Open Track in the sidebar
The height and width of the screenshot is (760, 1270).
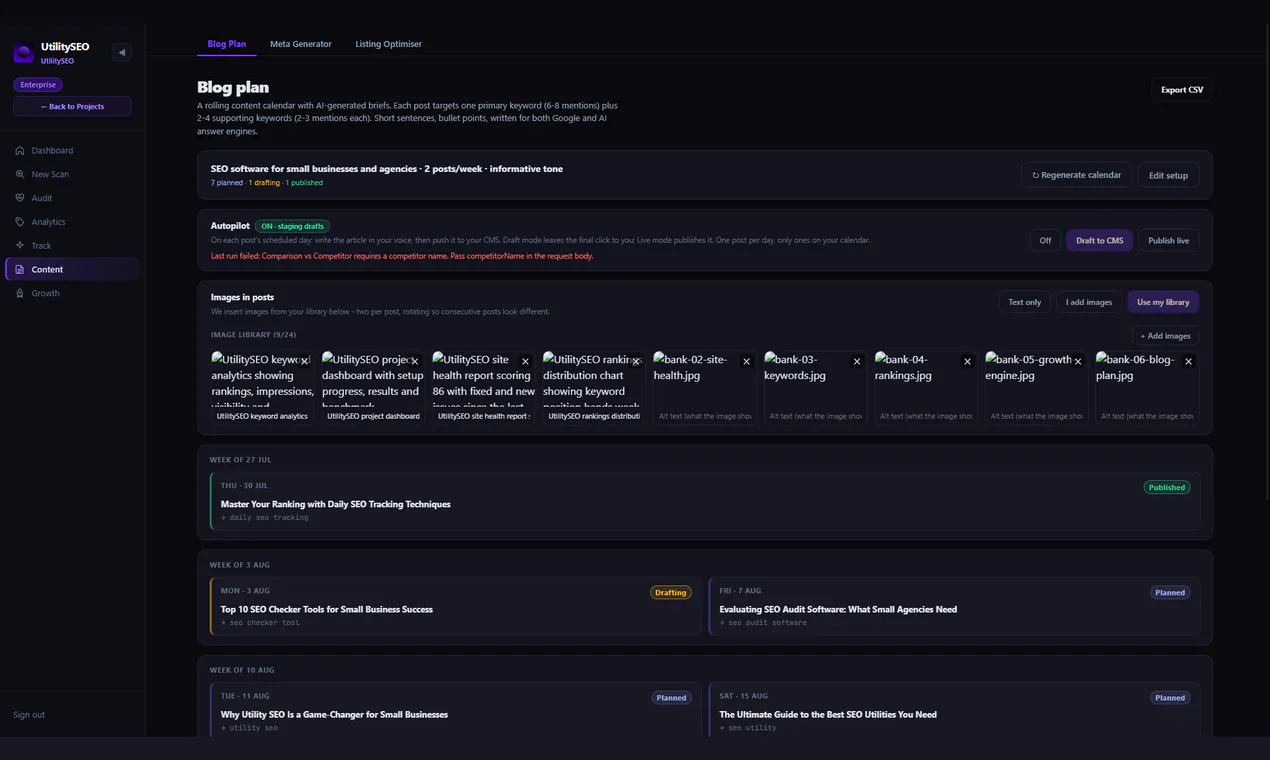[72, 246]
